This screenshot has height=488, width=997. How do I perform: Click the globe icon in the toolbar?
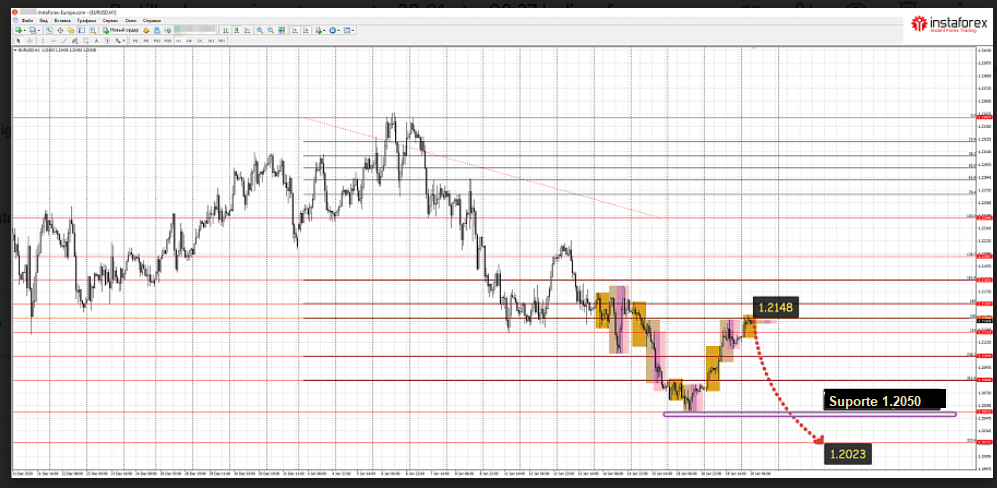168,31
